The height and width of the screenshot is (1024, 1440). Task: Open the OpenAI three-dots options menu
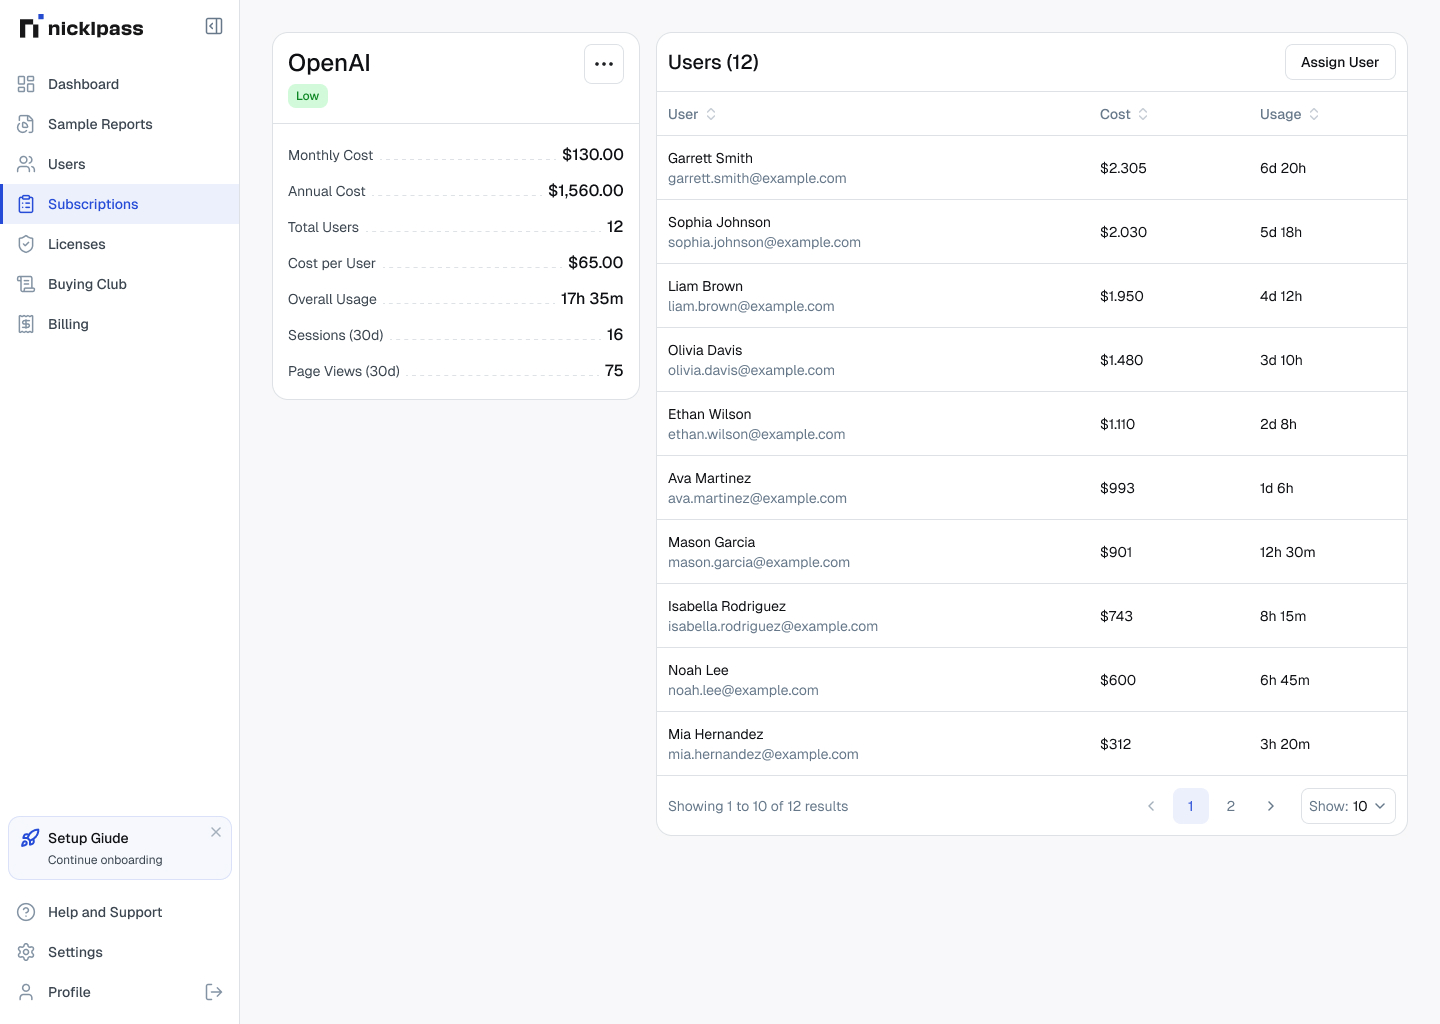coord(604,64)
